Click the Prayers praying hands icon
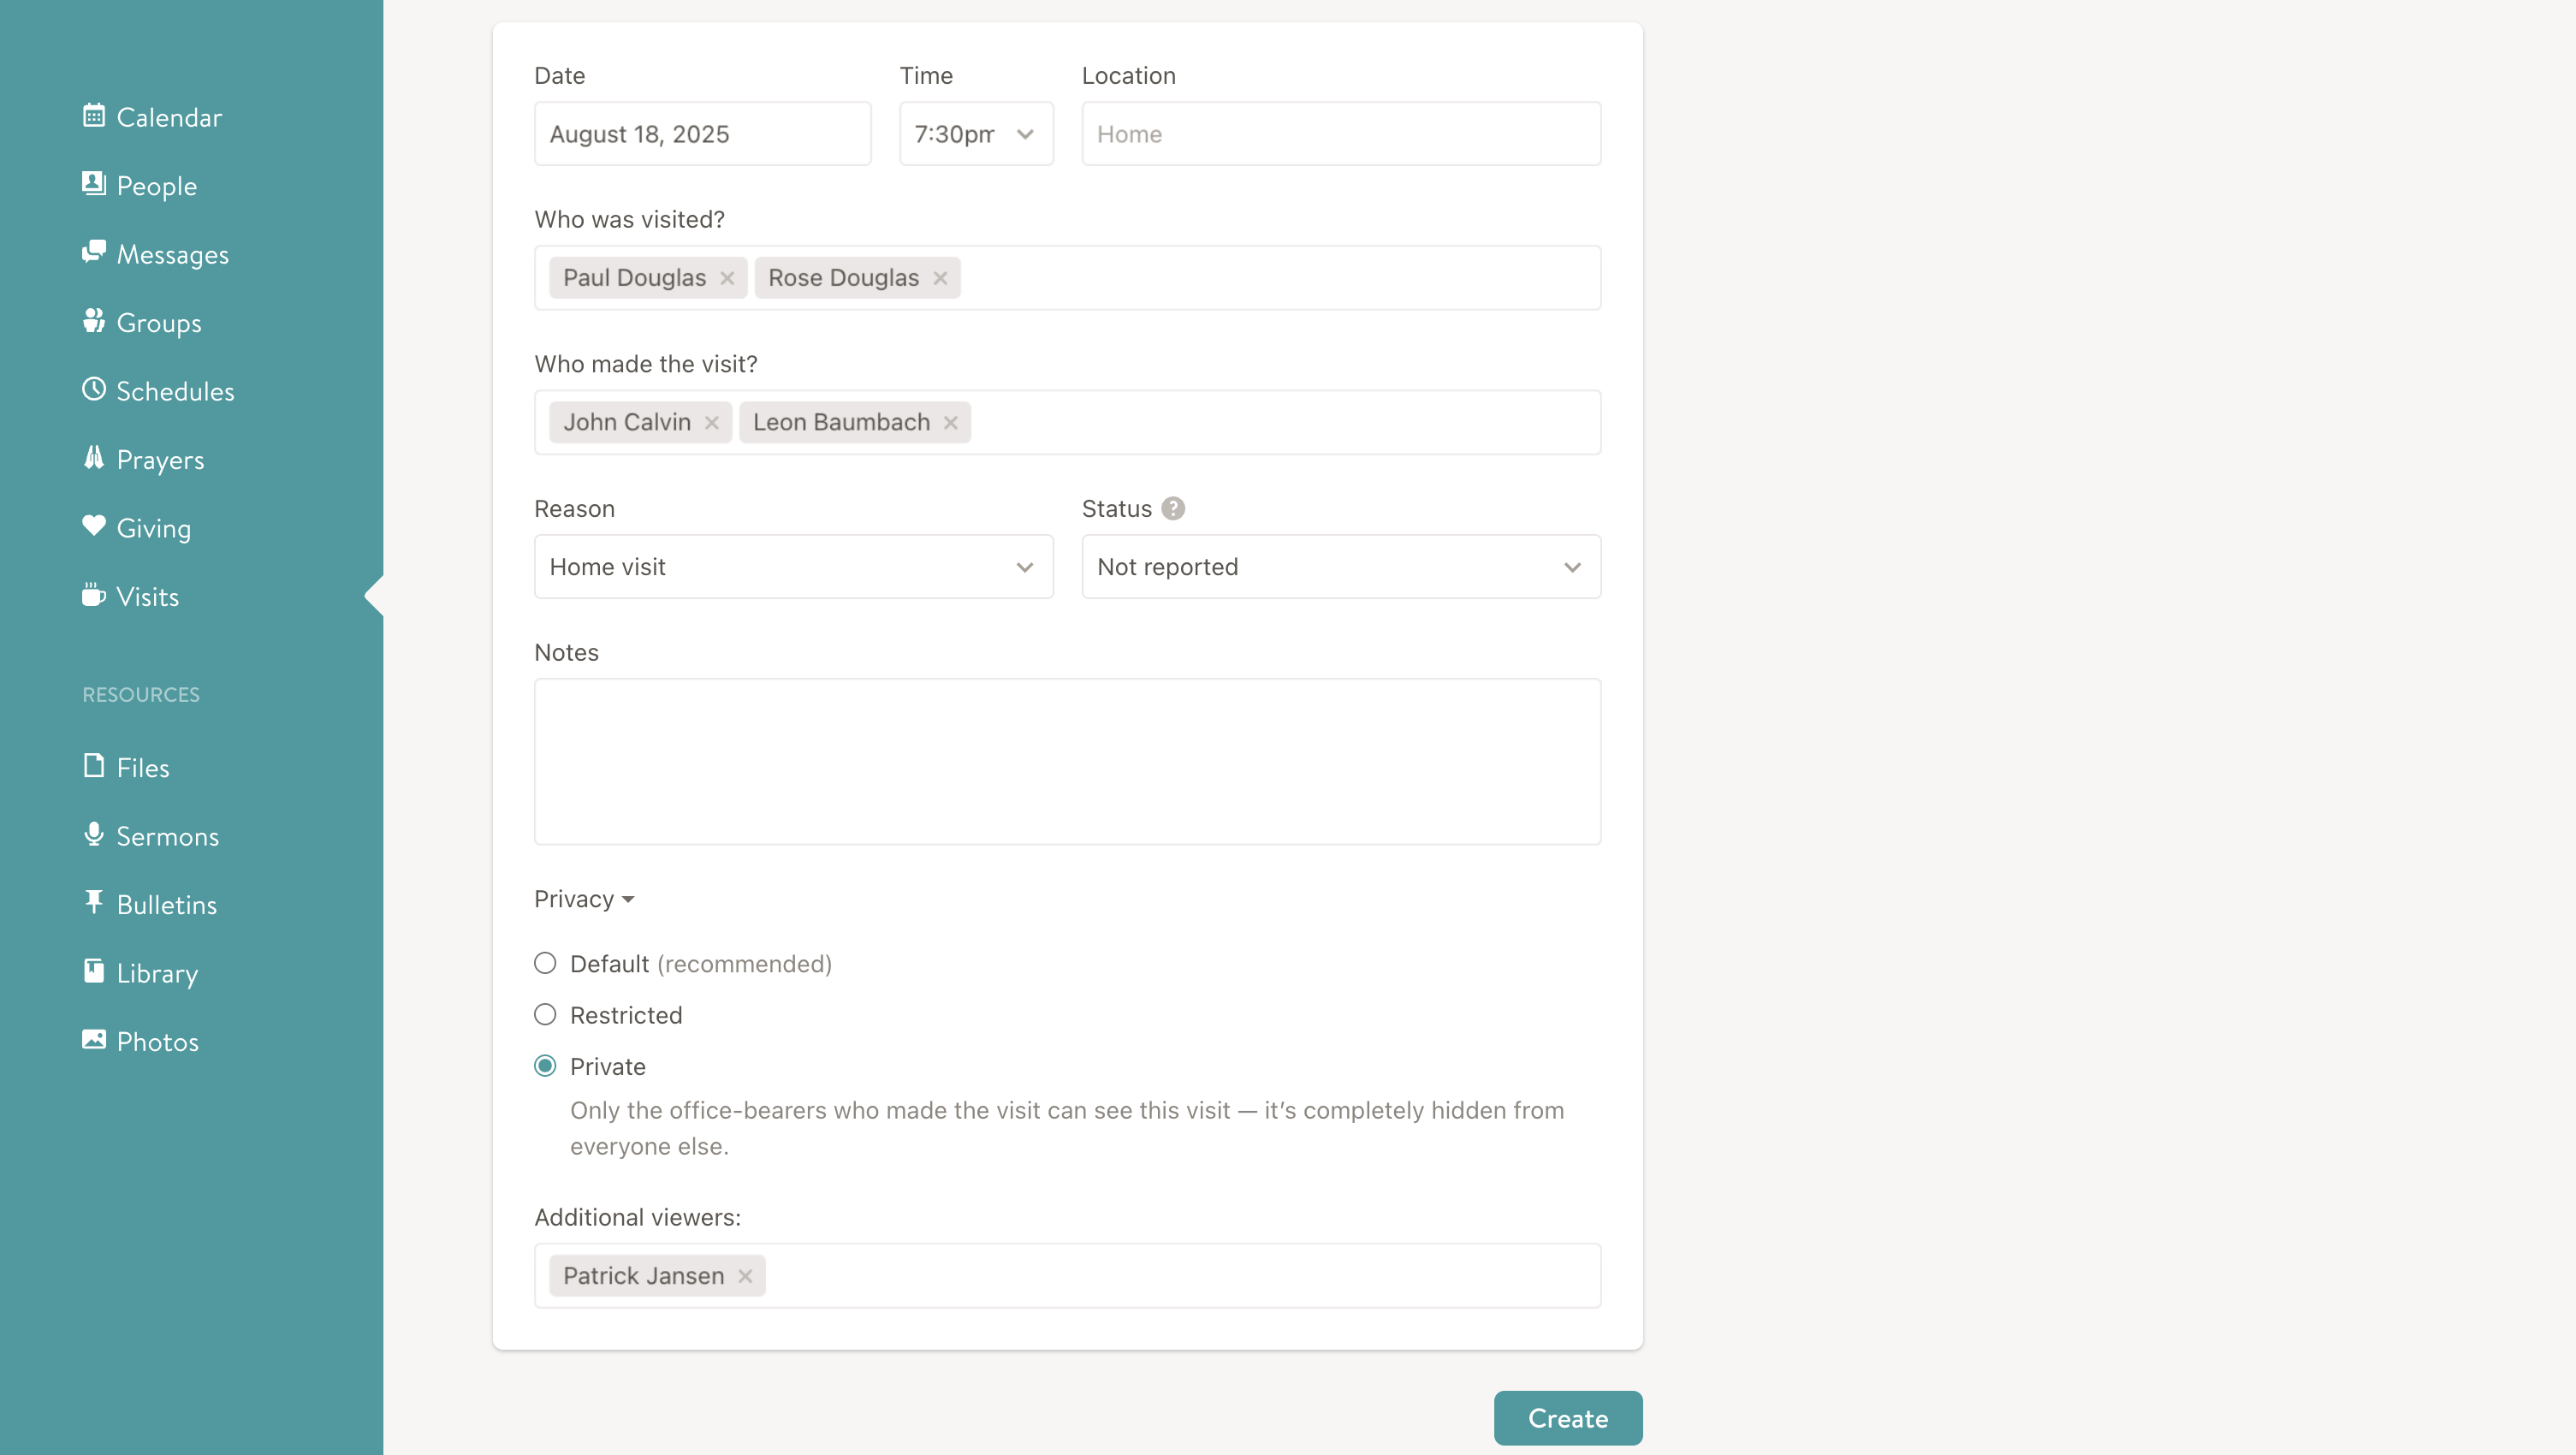 (x=94, y=458)
